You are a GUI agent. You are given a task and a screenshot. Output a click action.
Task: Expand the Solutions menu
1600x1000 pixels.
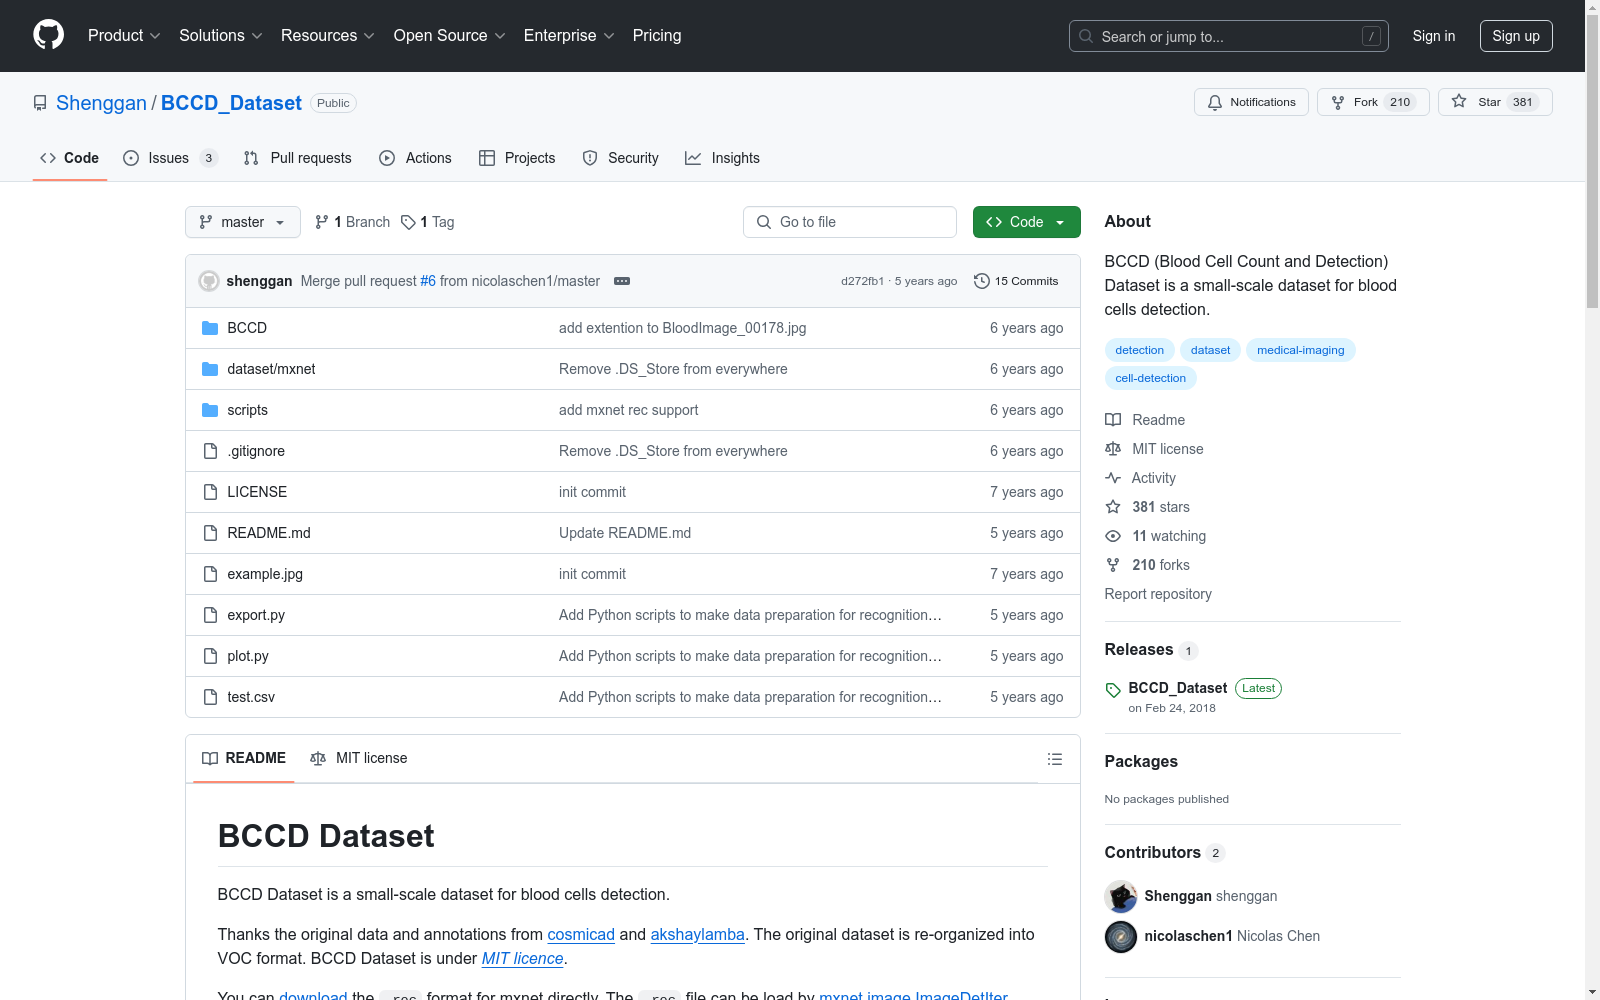221,35
